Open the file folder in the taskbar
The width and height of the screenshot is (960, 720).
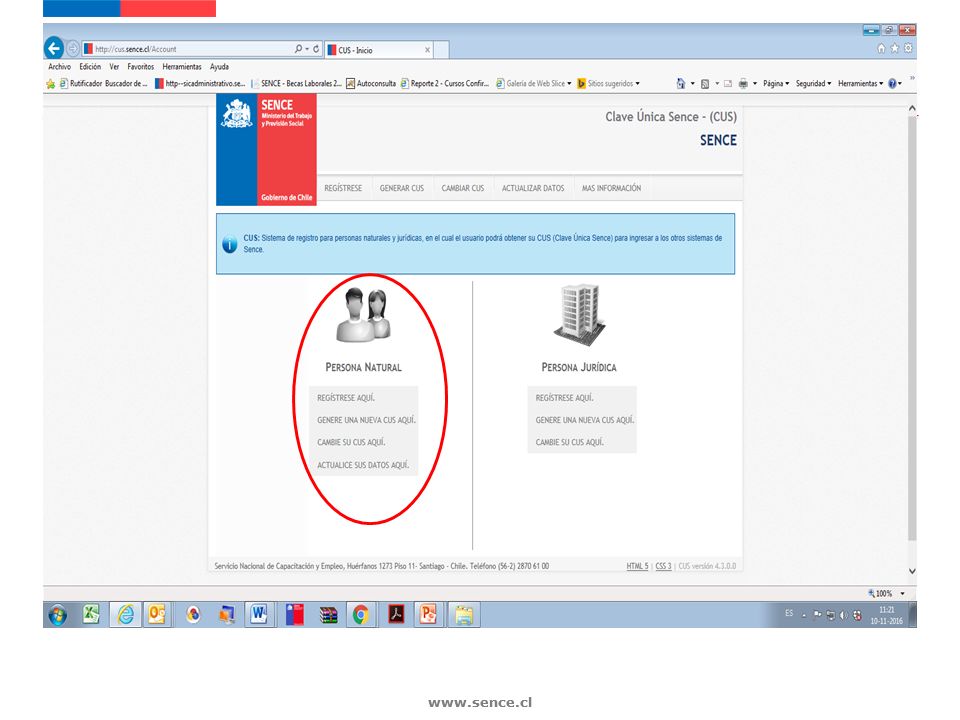tap(464, 614)
